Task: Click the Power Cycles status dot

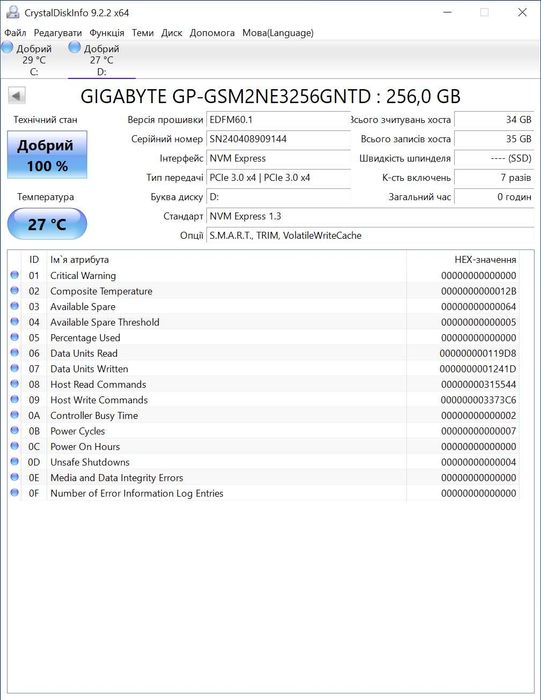Action: point(14,431)
